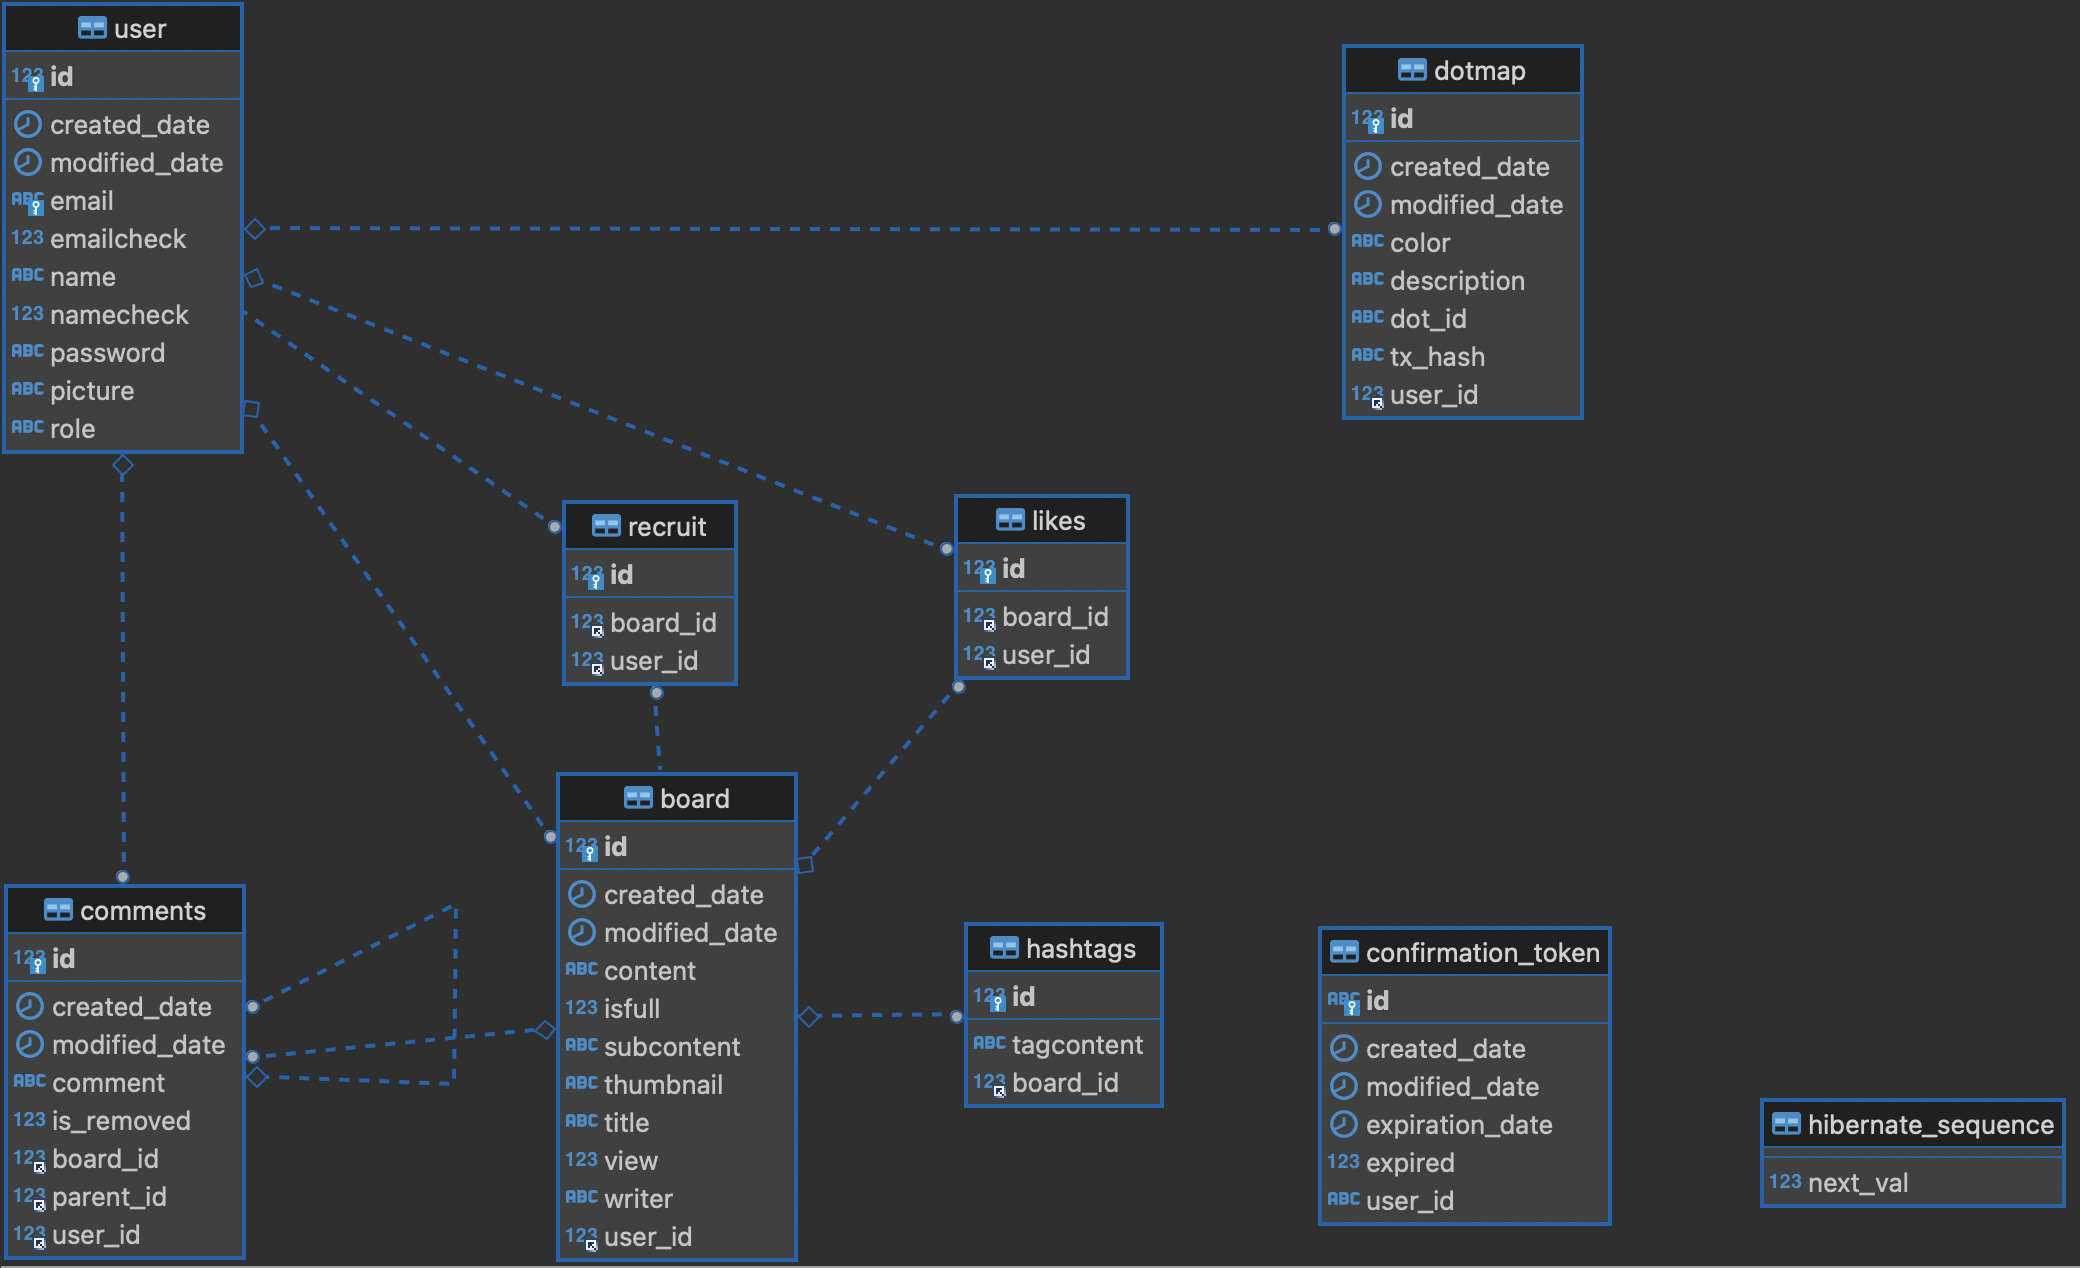This screenshot has height=1268, width=2080.
Task: Click the 123 icon next to next_val
Action: pyautogui.click(x=1785, y=1182)
